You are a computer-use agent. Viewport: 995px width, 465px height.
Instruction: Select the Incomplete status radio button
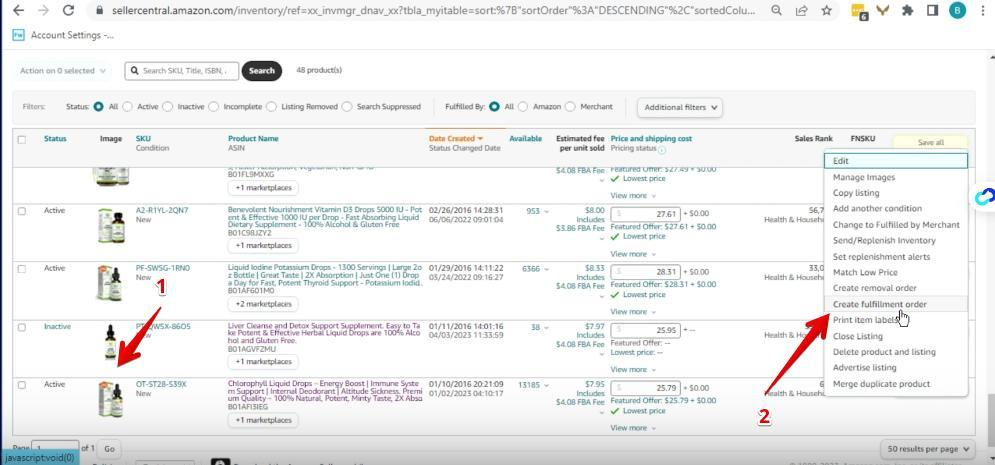213,107
